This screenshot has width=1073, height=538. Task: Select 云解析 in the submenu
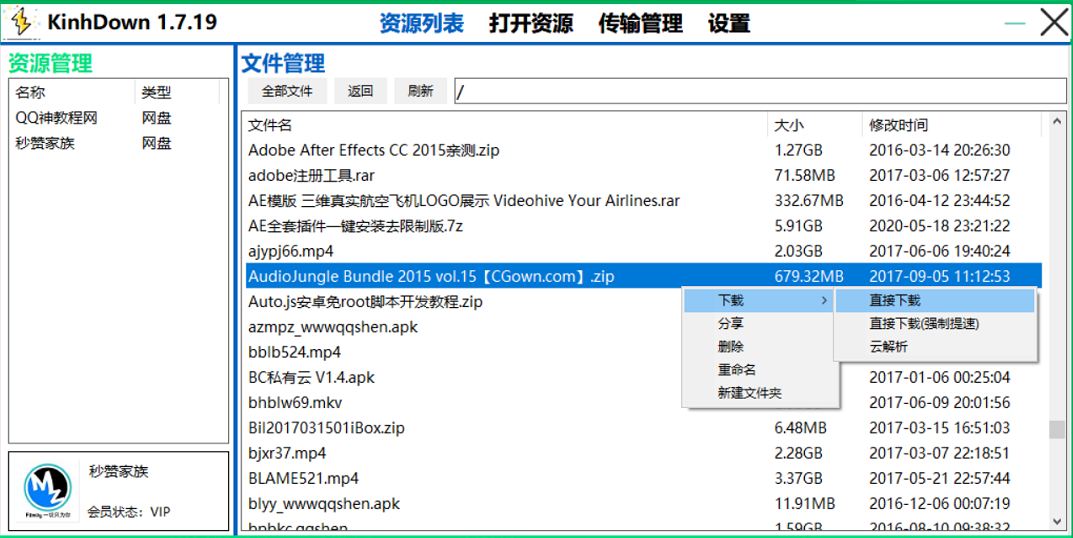pos(935,347)
